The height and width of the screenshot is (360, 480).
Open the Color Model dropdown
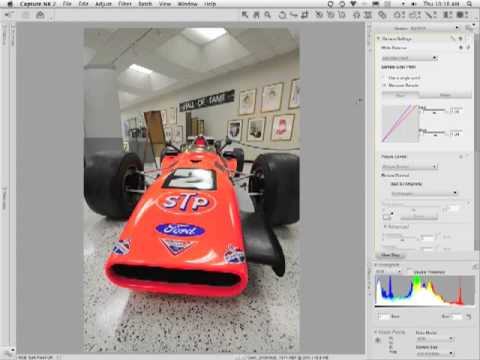[435, 339]
